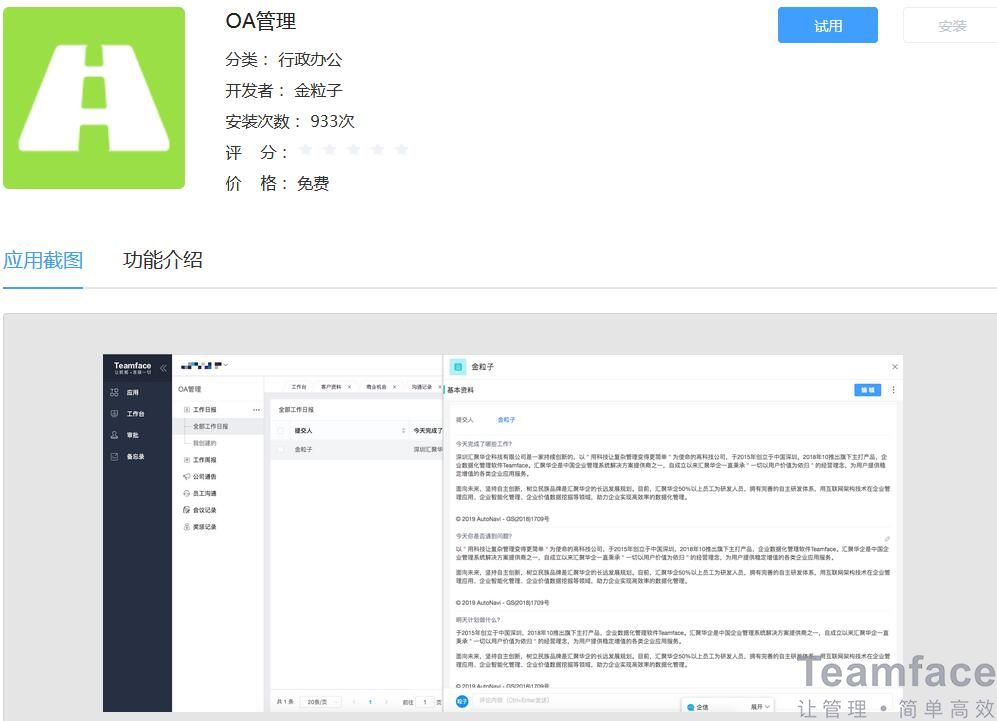This screenshot has height=721, width=997.
Task: Open the 应用 sidebar icon
Action: pyautogui.click(x=114, y=391)
